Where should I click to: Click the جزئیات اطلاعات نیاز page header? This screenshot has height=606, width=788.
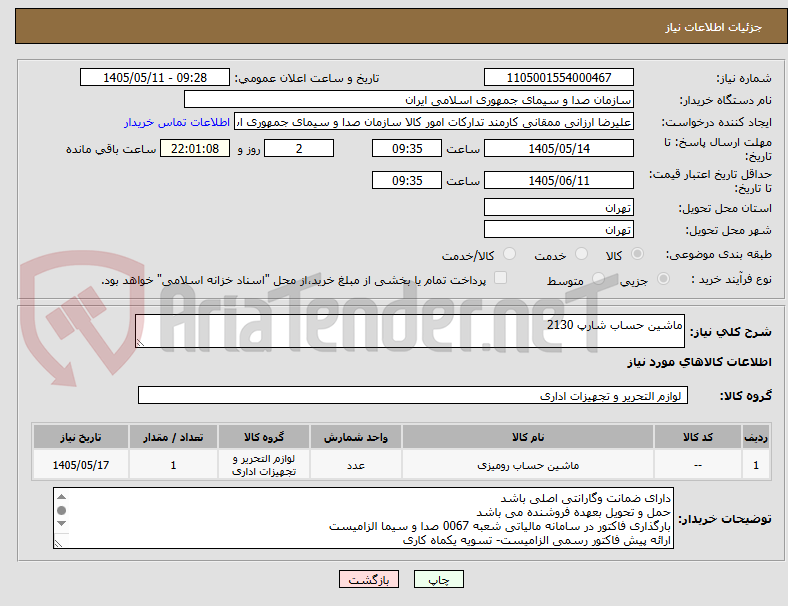pyautogui.click(x=713, y=27)
